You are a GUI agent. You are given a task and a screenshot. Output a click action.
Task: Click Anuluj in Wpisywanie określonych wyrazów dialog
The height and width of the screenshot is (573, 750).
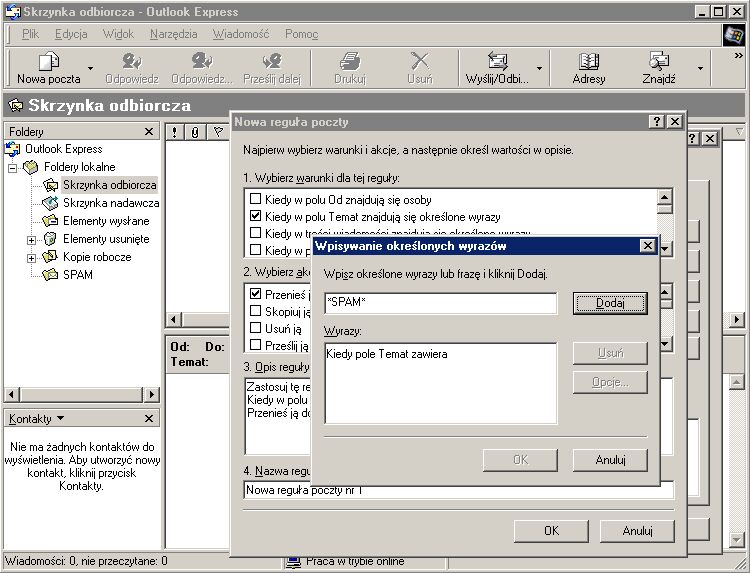[610, 460]
